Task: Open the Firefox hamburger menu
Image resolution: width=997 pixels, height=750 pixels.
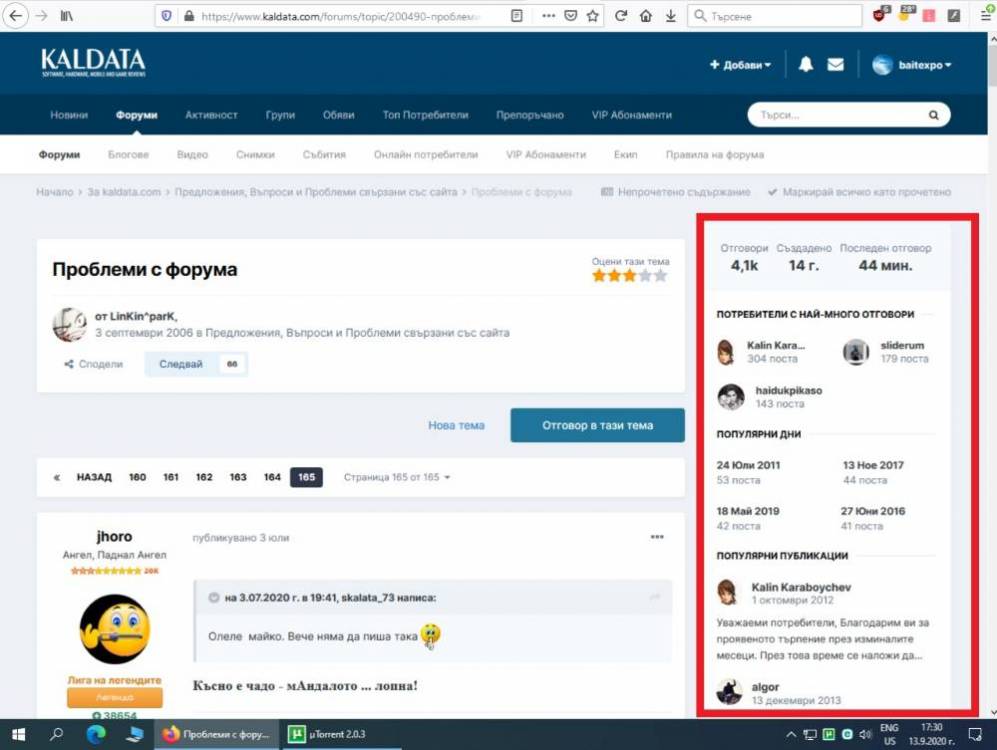Action: (985, 16)
